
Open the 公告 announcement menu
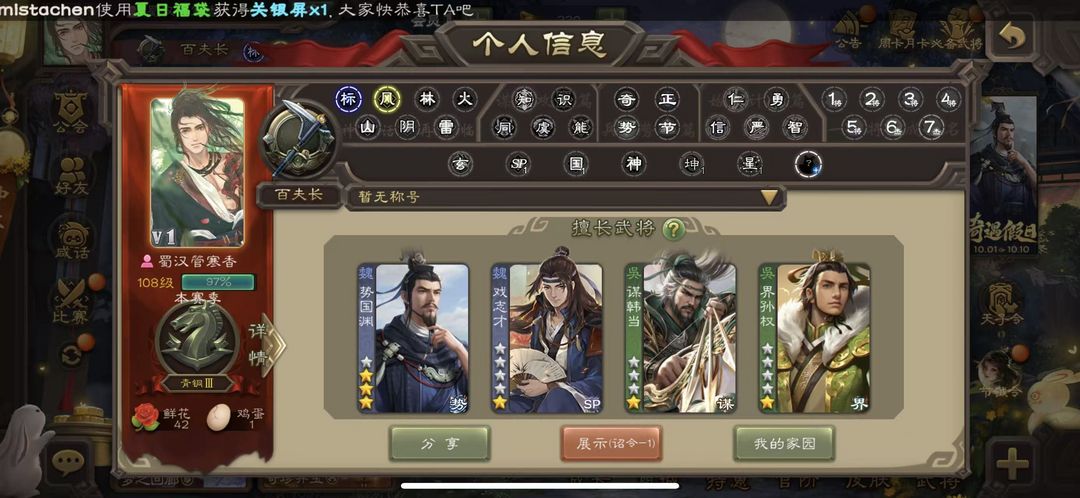[x=849, y=31]
